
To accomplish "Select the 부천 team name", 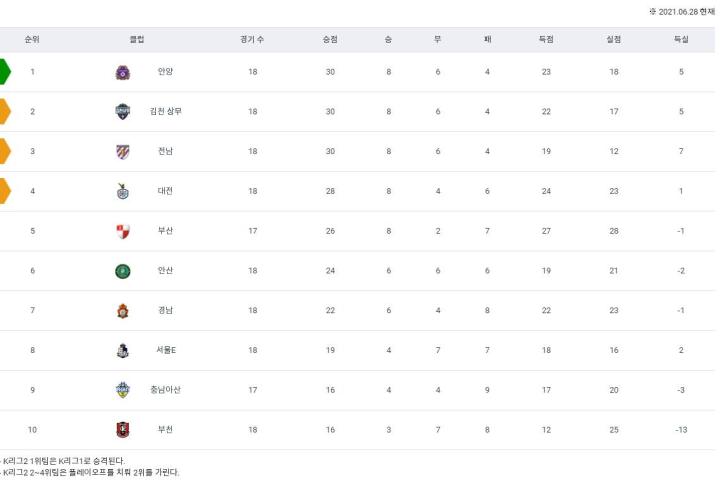I will pos(165,430).
